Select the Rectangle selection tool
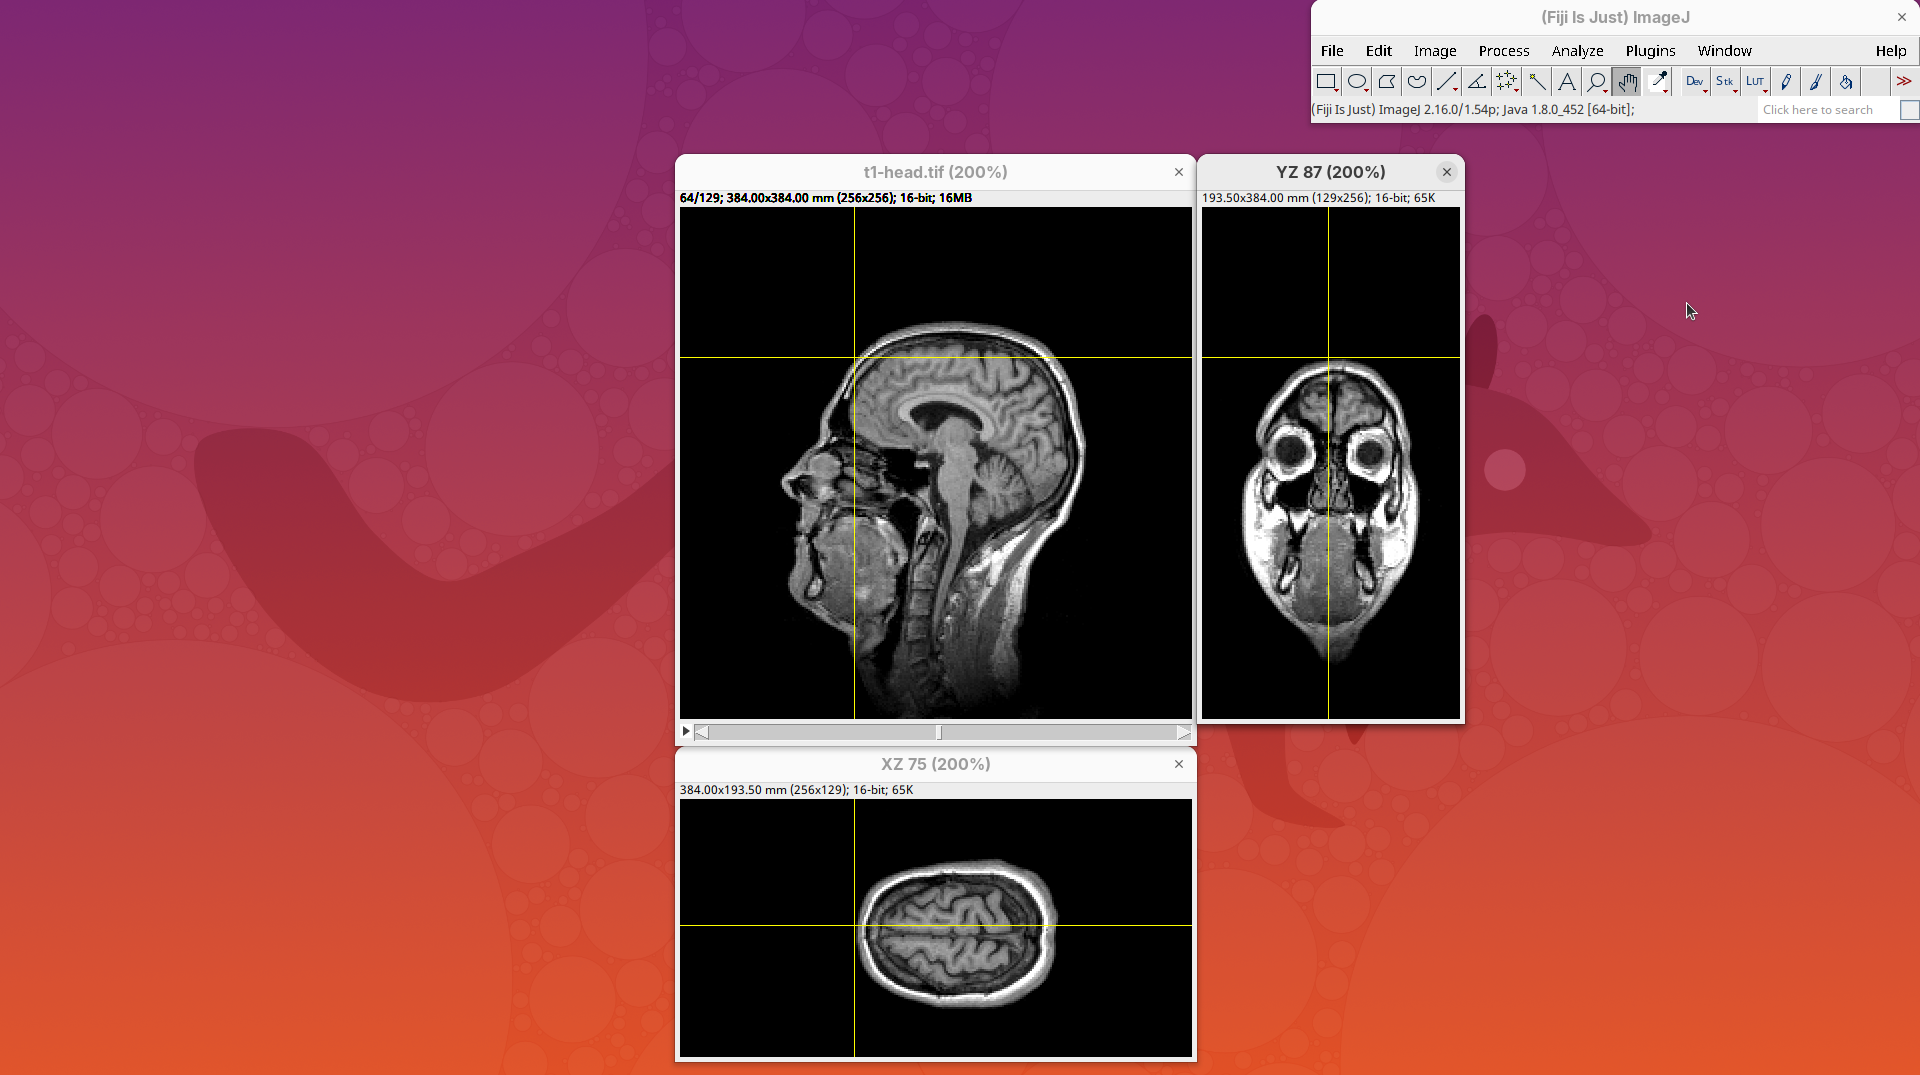Viewport: 1920px width, 1075px height. [x=1326, y=82]
